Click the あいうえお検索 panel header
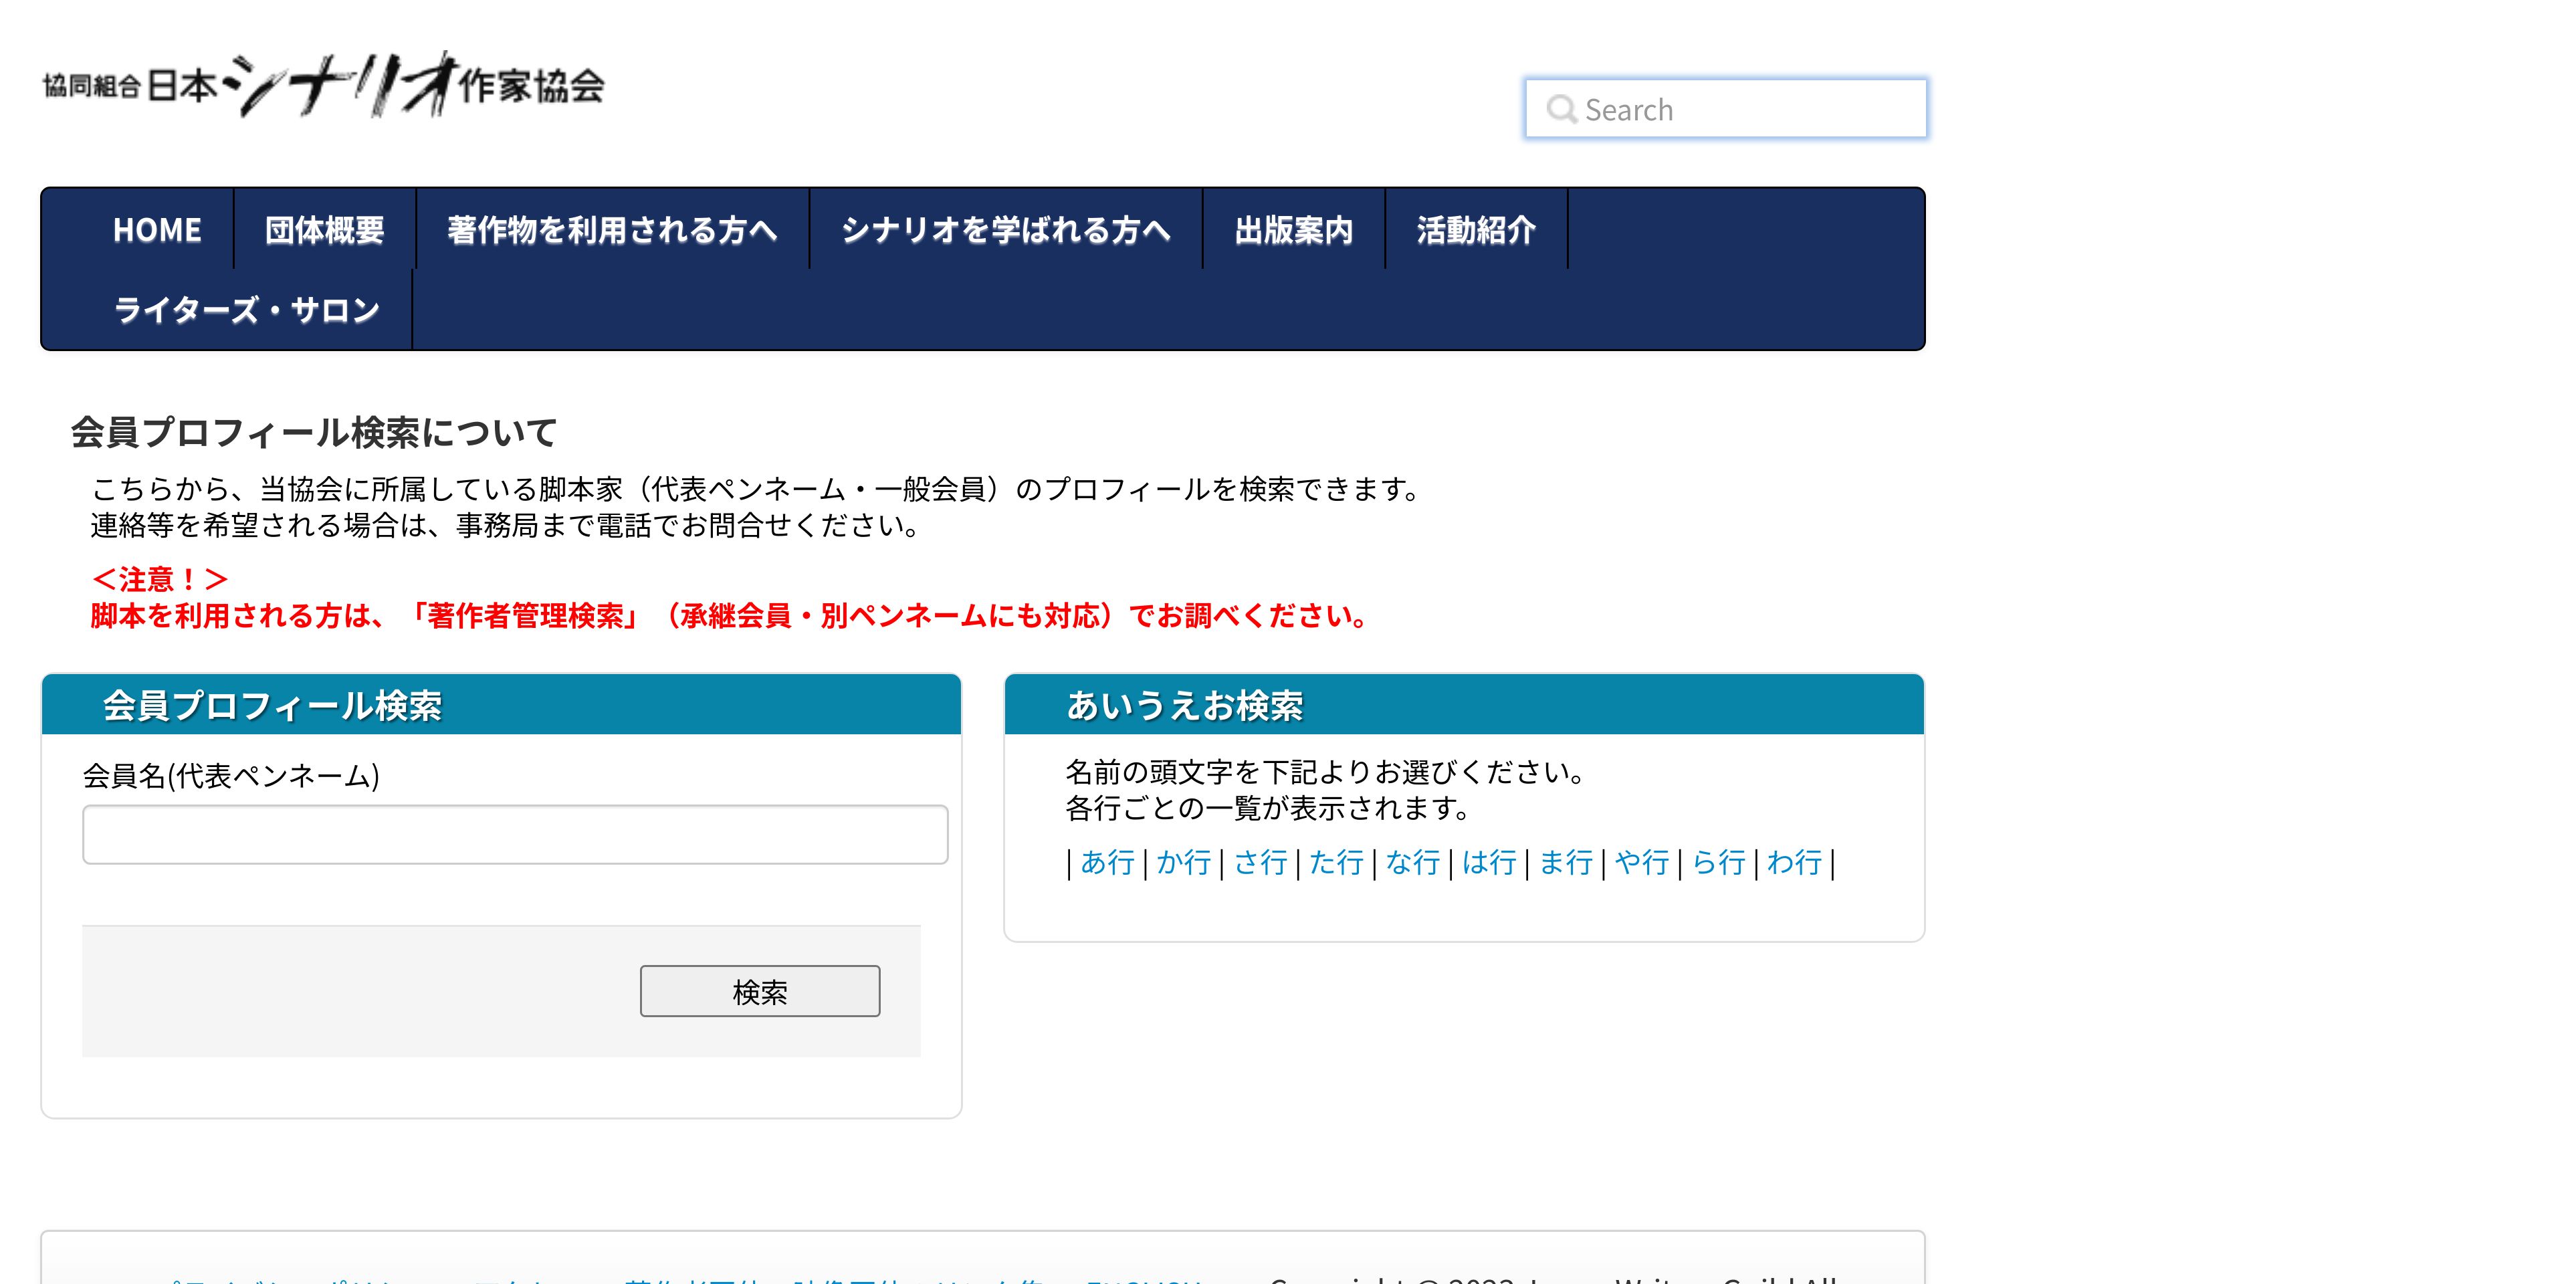 1464,705
